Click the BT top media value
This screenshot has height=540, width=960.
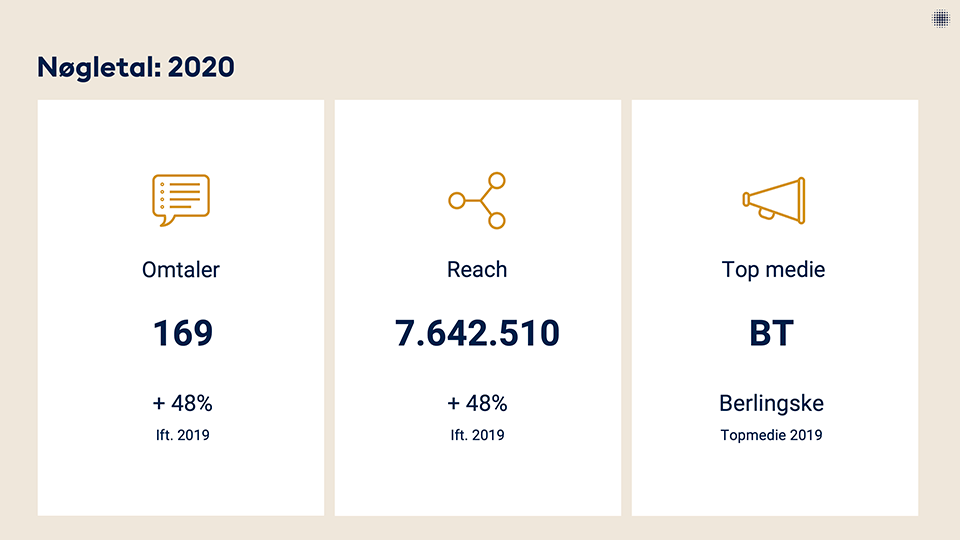coord(771,333)
